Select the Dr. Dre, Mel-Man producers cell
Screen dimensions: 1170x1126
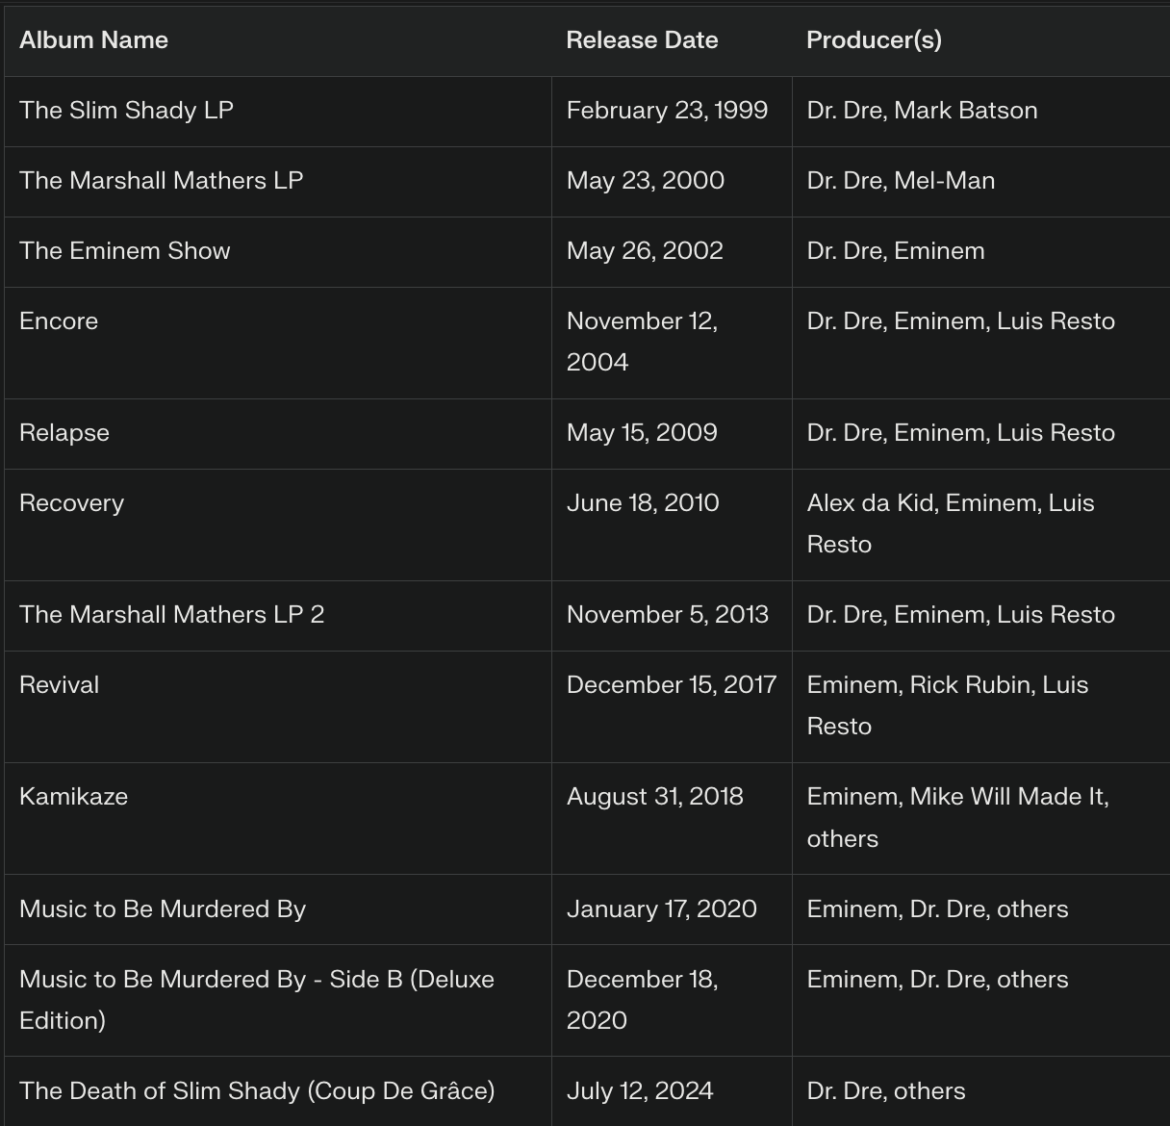(x=900, y=180)
